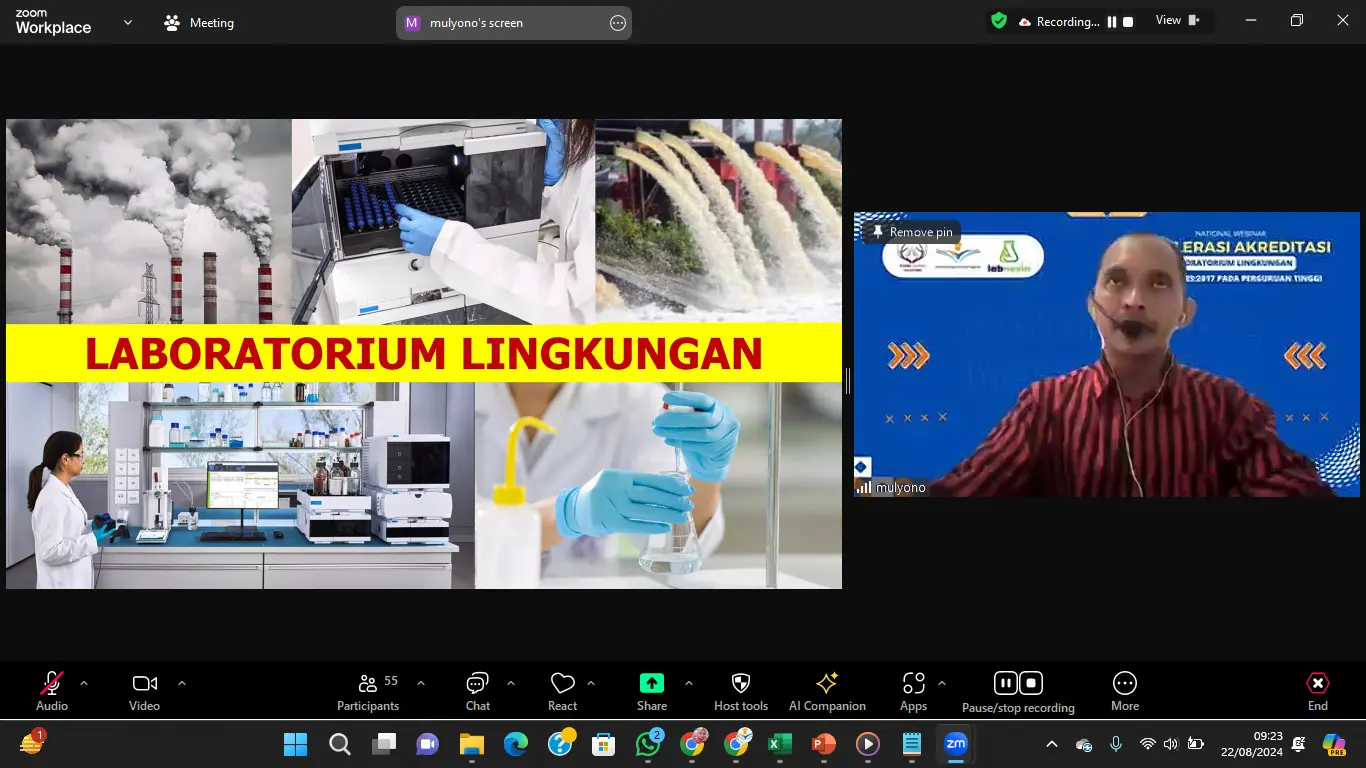The width and height of the screenshot is (1366, 768).
Task: Expand the Video options chevron
Action: pyautogui.click(x=181, y=684)
